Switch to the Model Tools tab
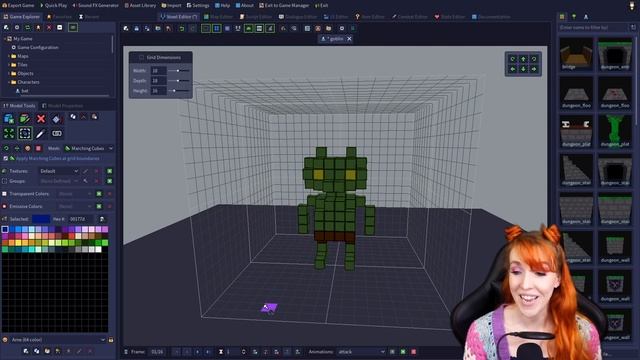Screen dimensions: 640x360 (x=19, y=106)
